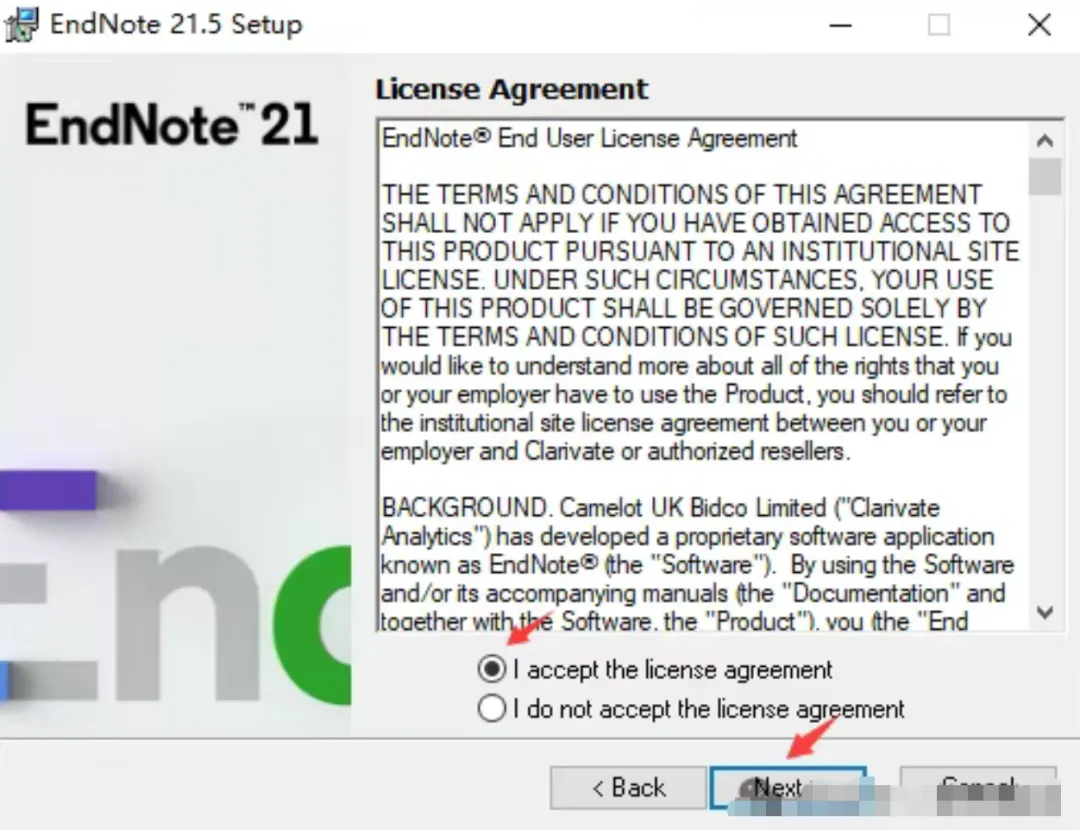Minimize the EndNote 21.5 Setup window
Image resolution: width=1080 pixels, height=830 pixels.
(x=840, y=25)
